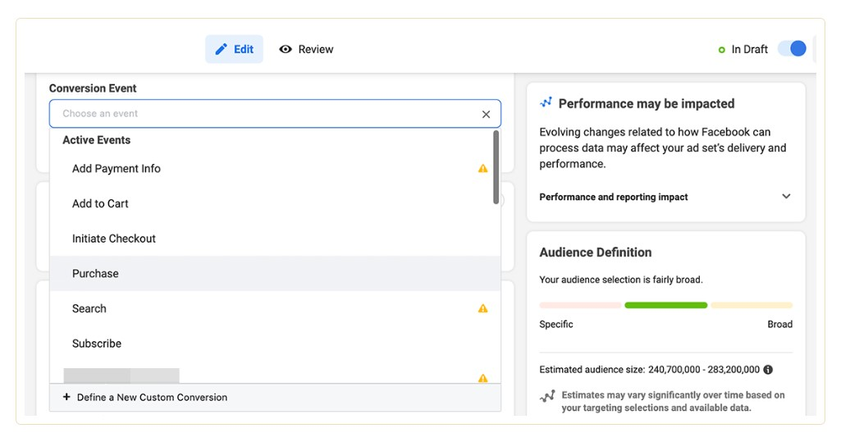Click the estimates trend icon

click(x=547, y=396)
